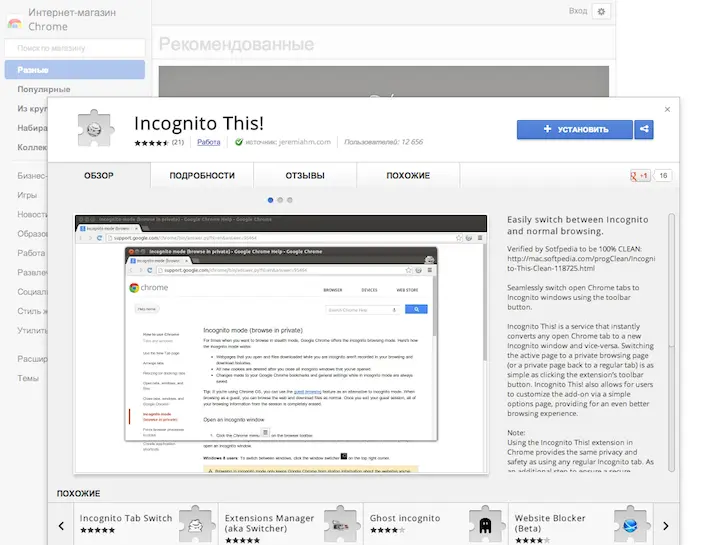Image resolution: width=720 pixels, height=545 pixels.
Task: Show previous similar extensions with left arrow
Action: (61, 526)
